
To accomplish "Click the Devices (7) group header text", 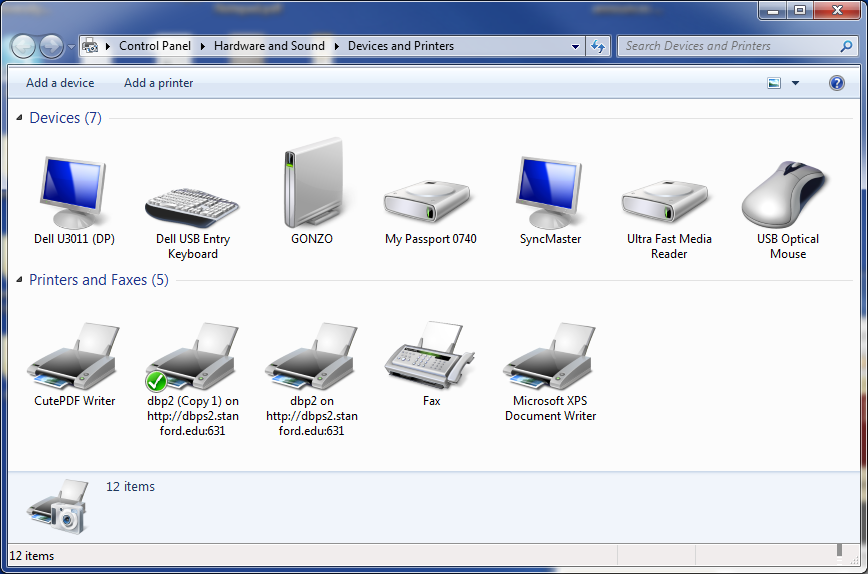I will click(x=65, y=118).
